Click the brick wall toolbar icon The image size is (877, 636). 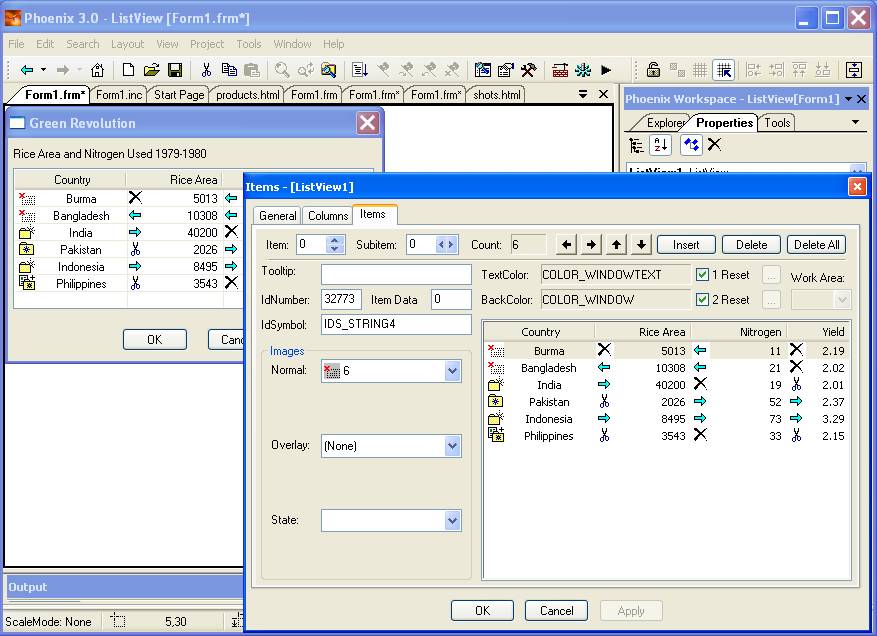(560, 70)
